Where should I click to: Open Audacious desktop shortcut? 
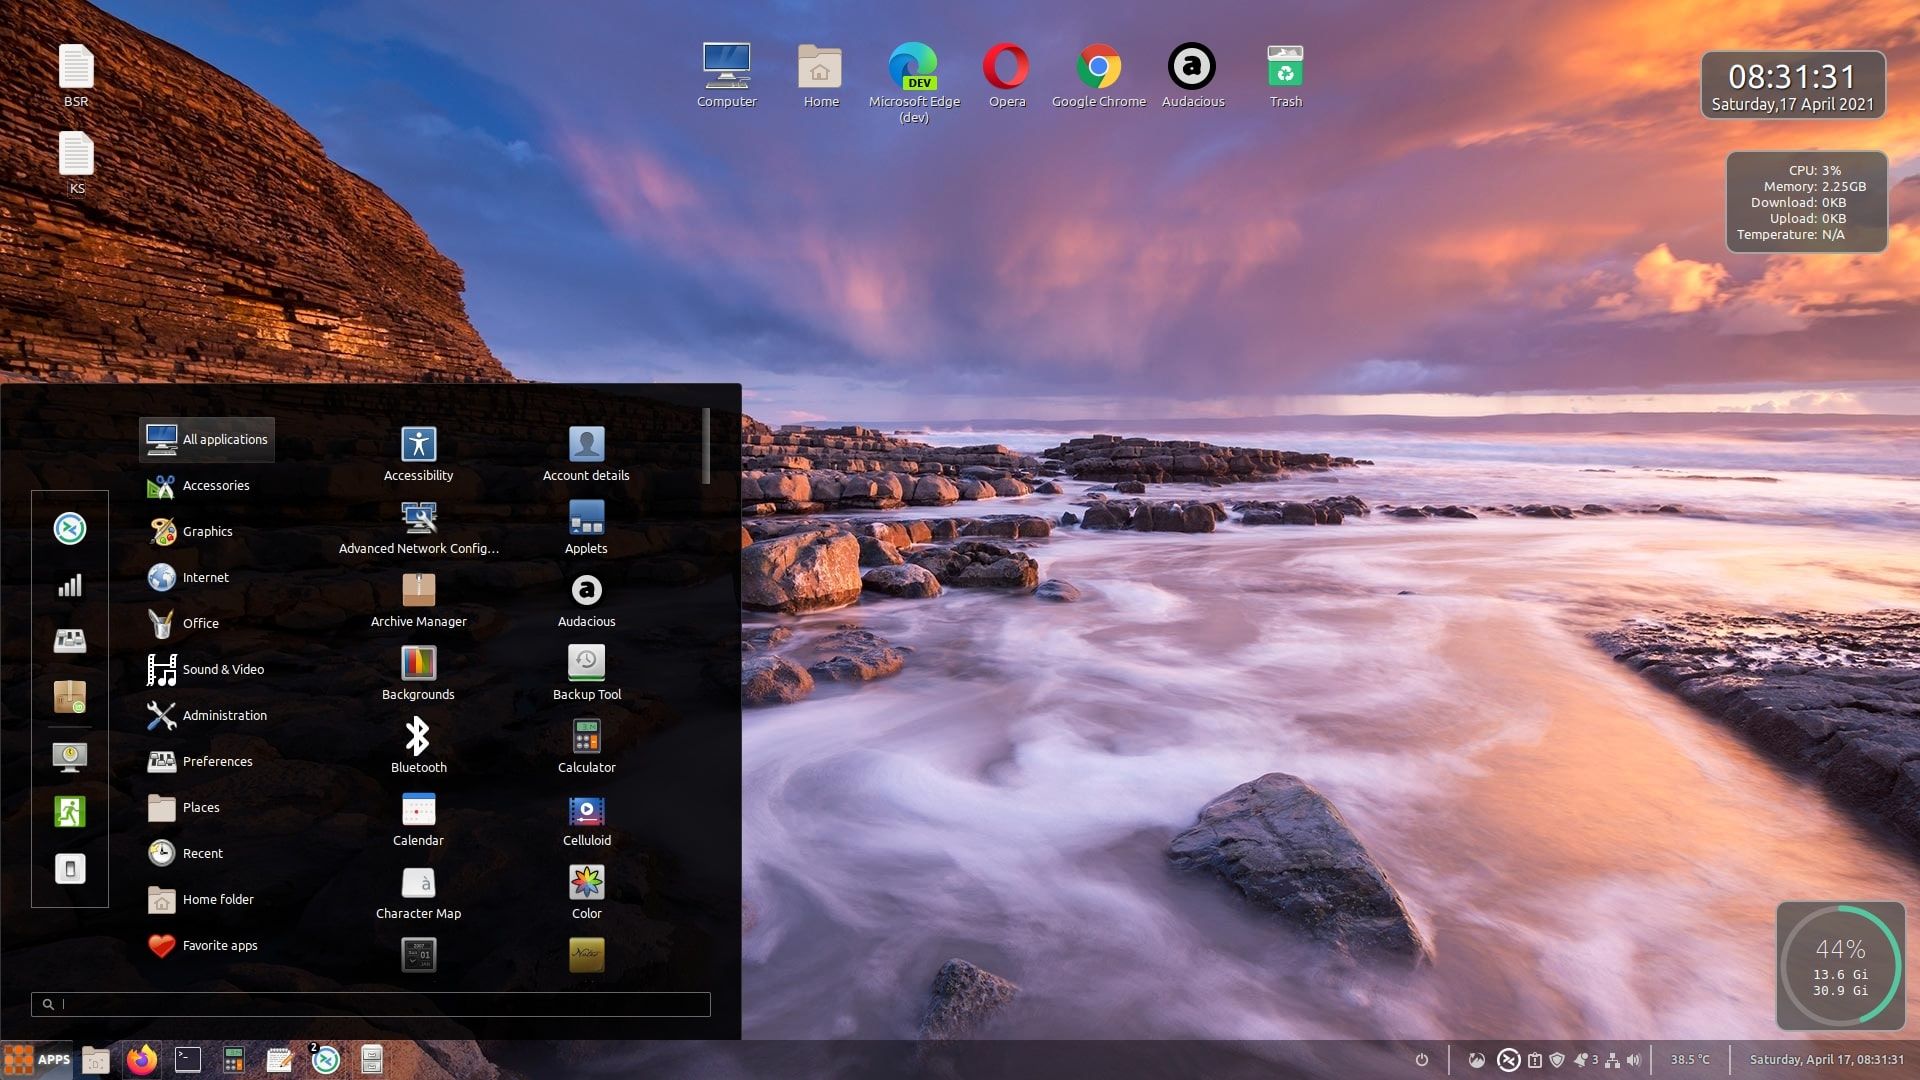coord(1192,75)
